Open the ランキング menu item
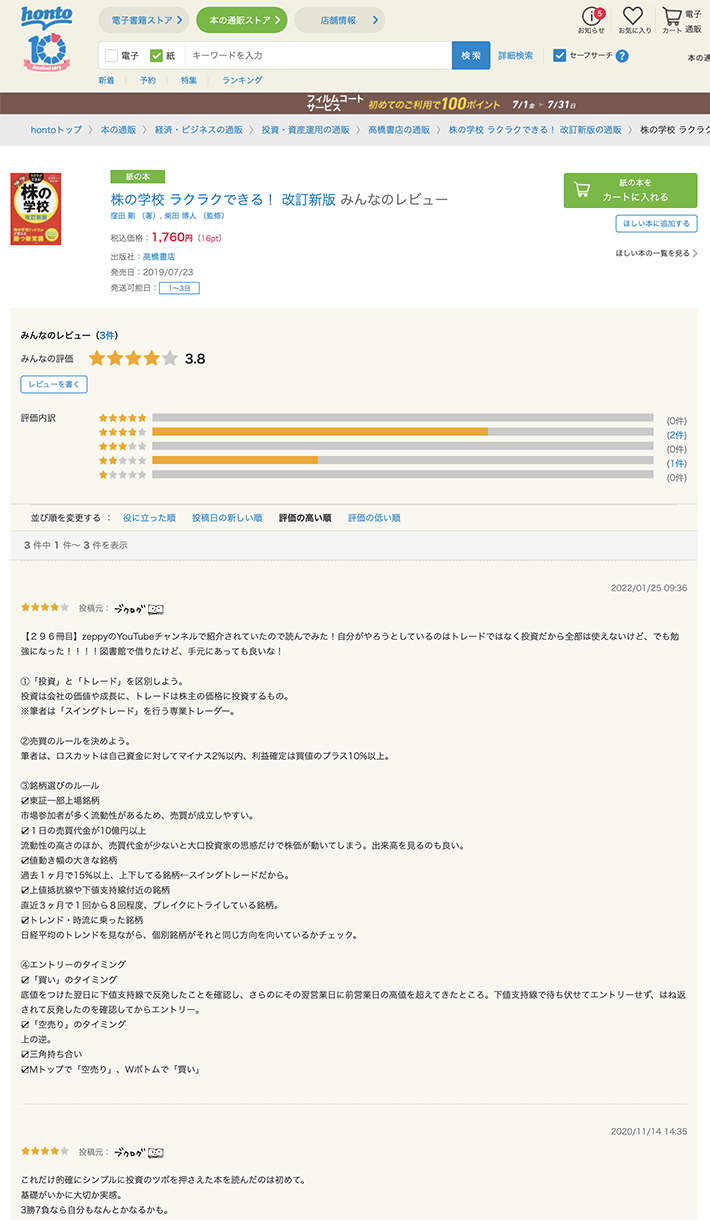The width and height of the screenshot is (710, 1220). [x=242, y=80]
